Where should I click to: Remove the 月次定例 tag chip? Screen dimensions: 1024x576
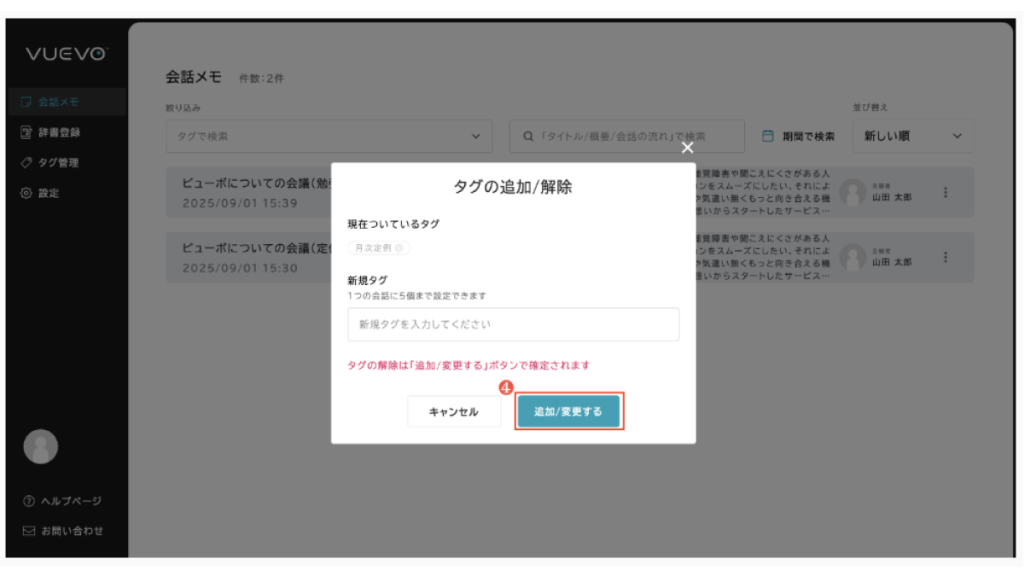[x=399, y=248]
